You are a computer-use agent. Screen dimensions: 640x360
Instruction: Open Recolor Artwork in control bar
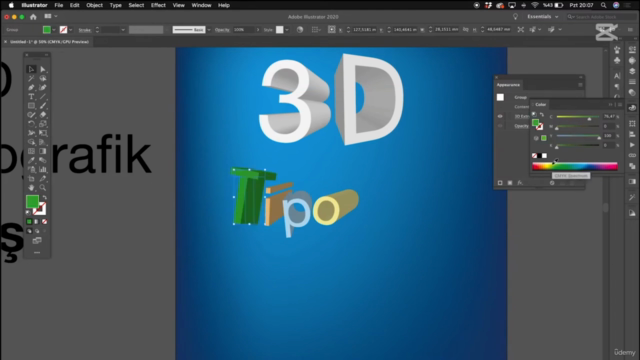click(300, 29)
